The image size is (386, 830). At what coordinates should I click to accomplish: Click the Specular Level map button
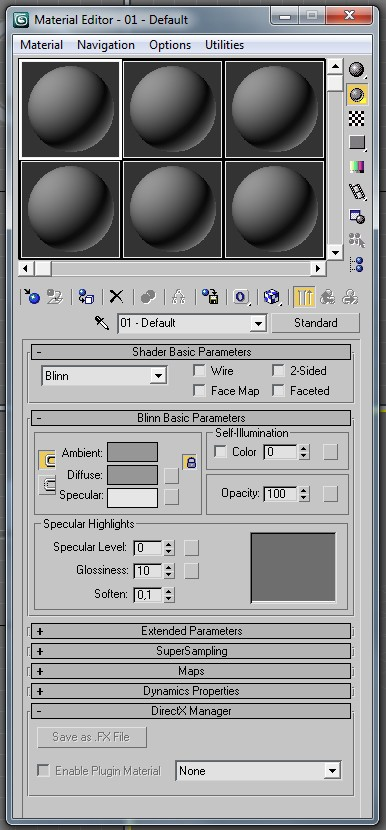click(191, 548)
